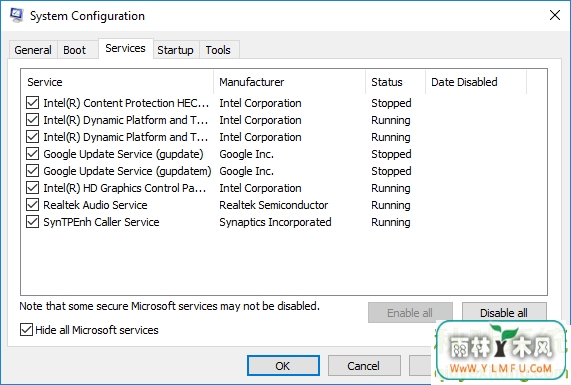Click Intel Corporation cell of HD Graphics row

(260, 188)
